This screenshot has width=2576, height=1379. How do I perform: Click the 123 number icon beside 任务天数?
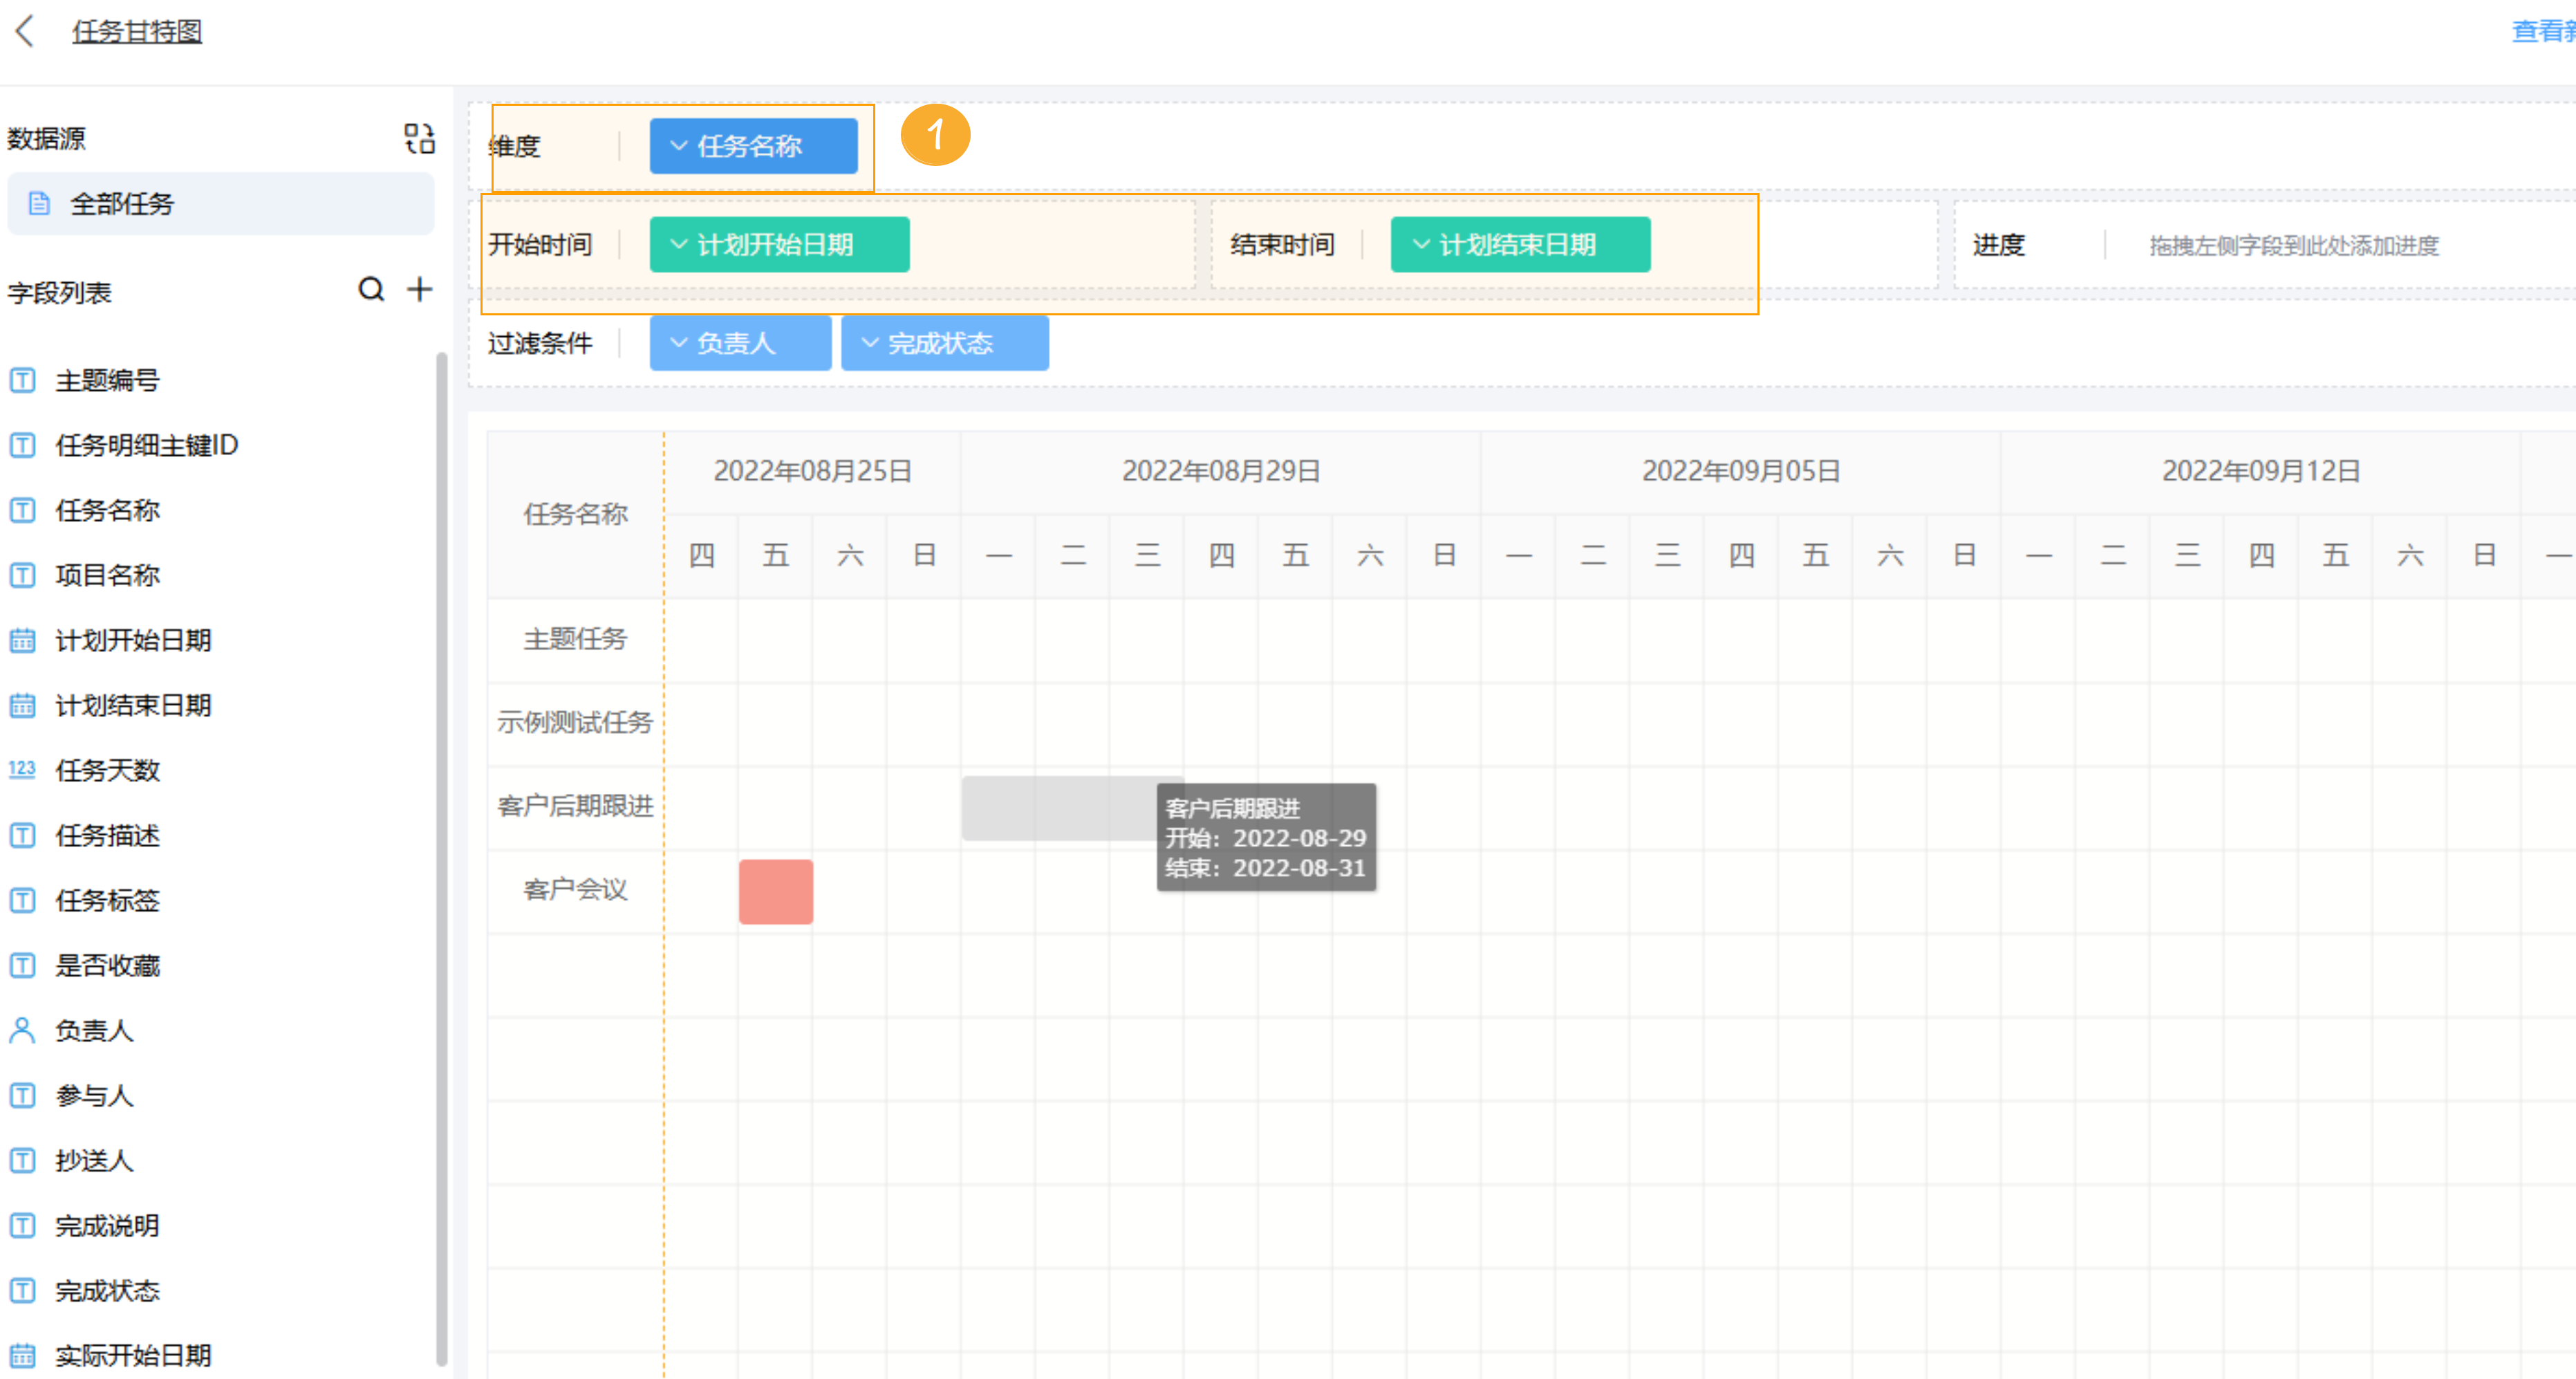pos(22,769)
